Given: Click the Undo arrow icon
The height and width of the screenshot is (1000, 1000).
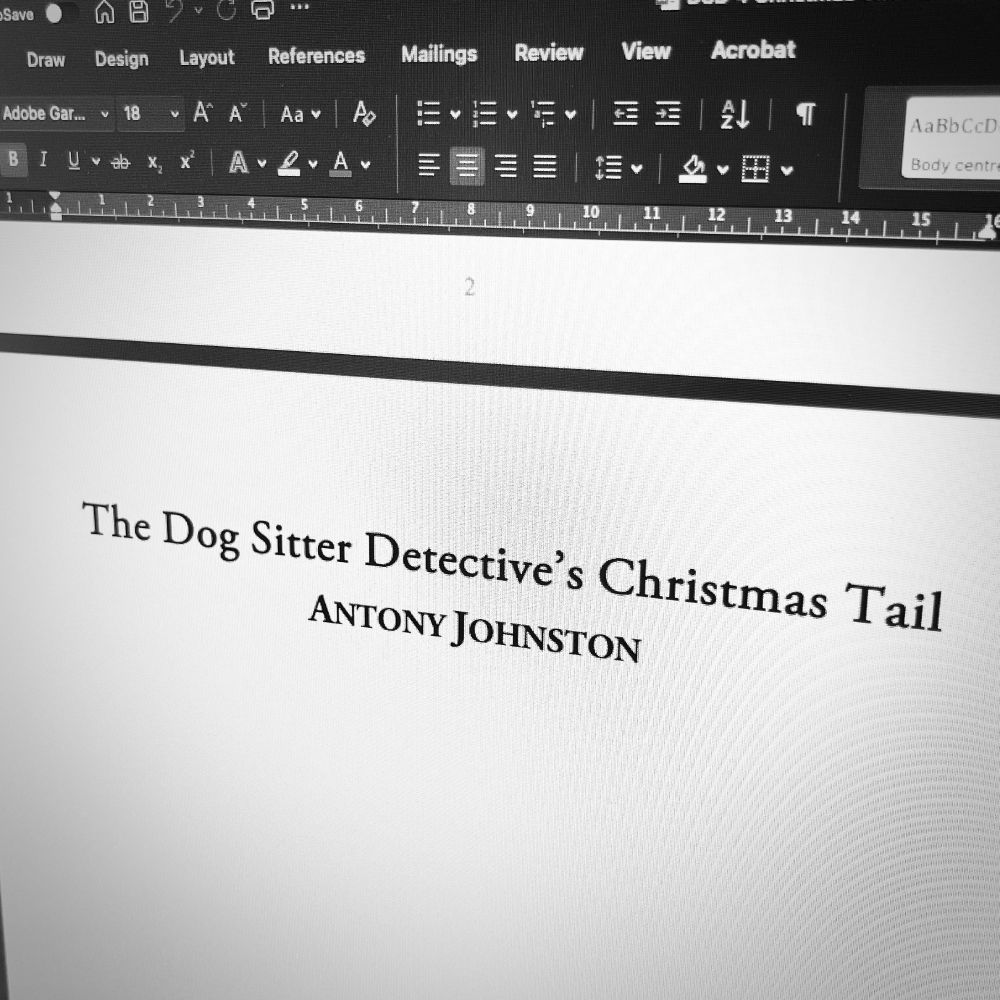Looking at the screenshot, I should (173, 11).
